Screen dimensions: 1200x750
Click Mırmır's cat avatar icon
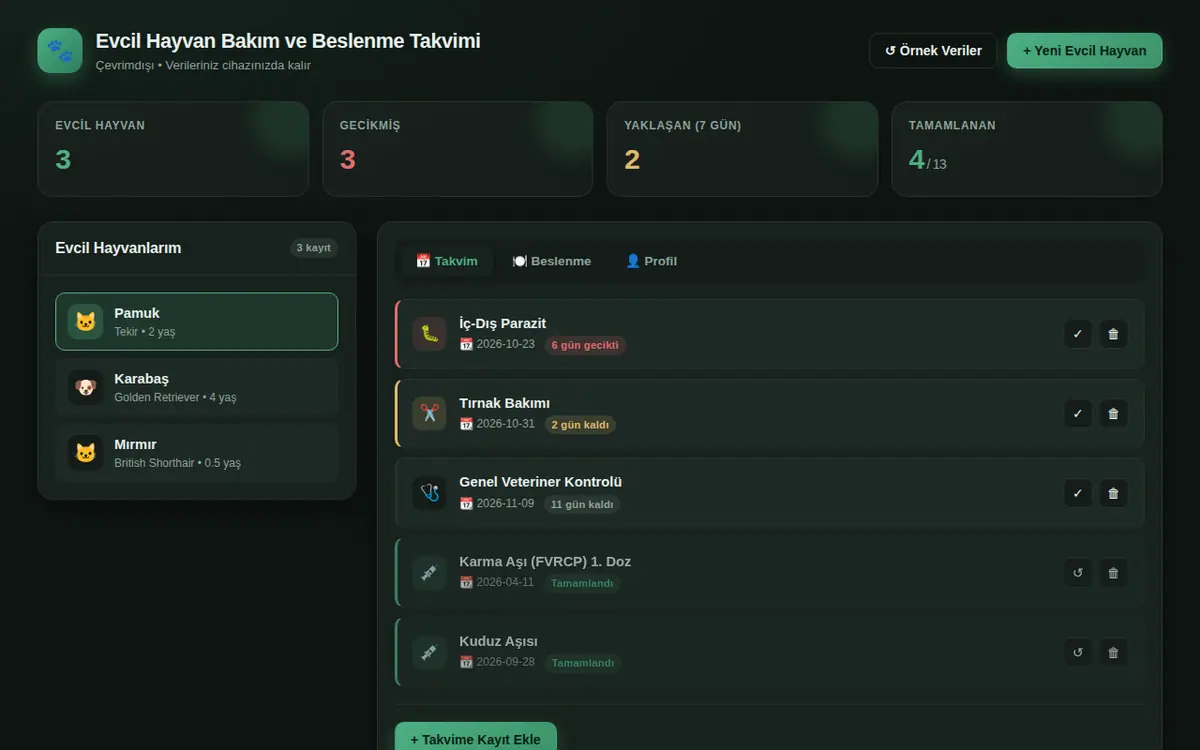point(86,453)
